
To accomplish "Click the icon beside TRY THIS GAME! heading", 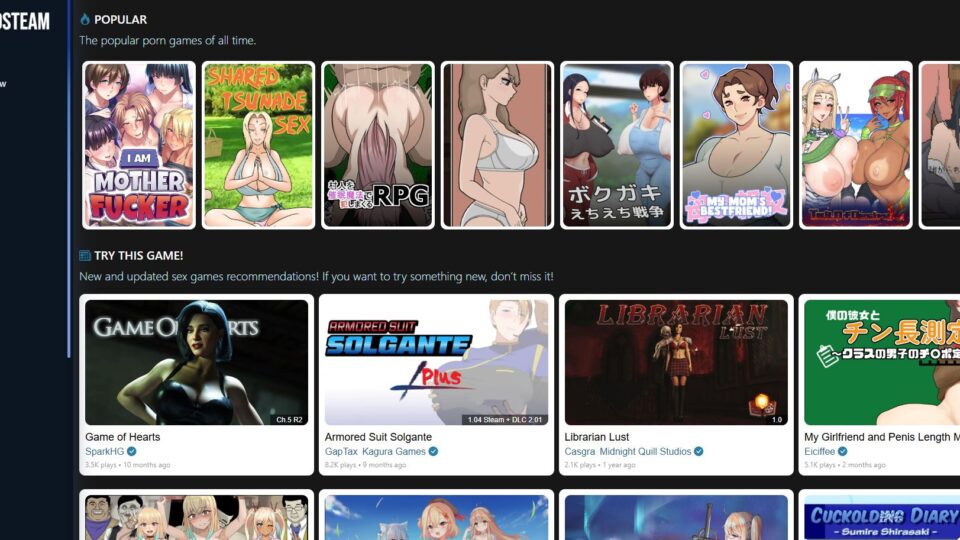I will click(x=84, y=255).
